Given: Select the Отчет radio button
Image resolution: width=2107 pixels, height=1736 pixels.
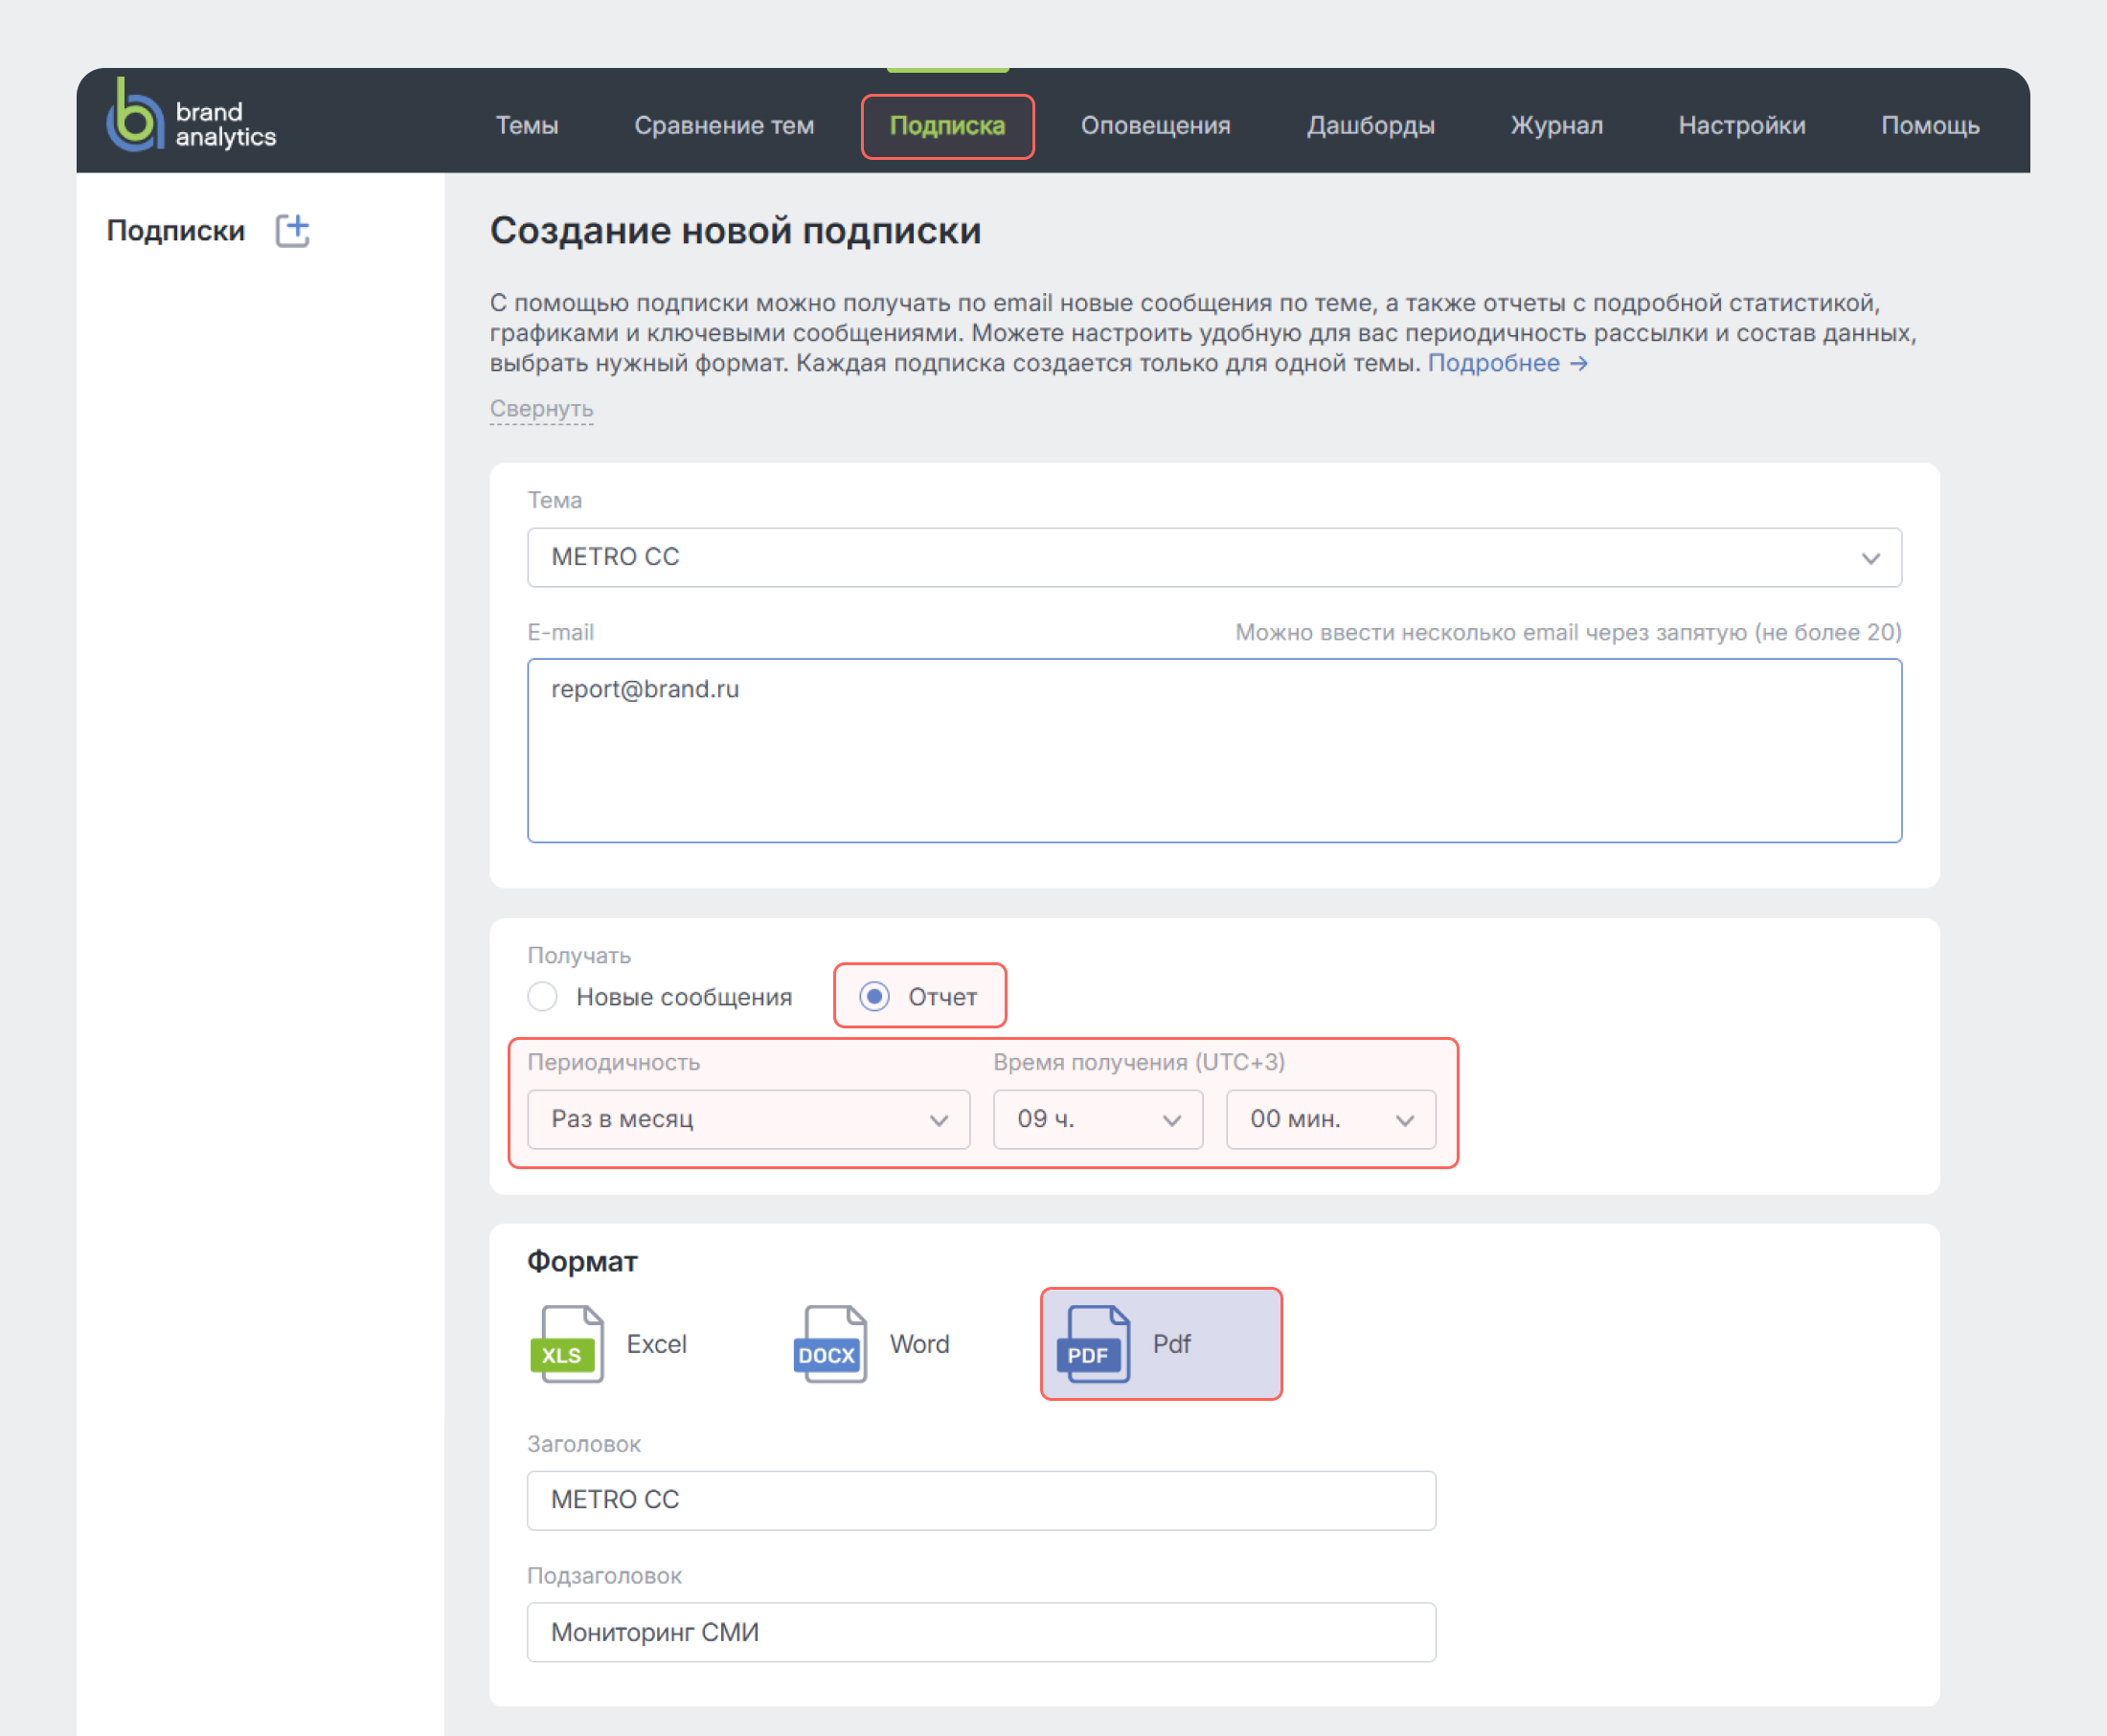Looking at the screenshot, I should coord(875,997).
